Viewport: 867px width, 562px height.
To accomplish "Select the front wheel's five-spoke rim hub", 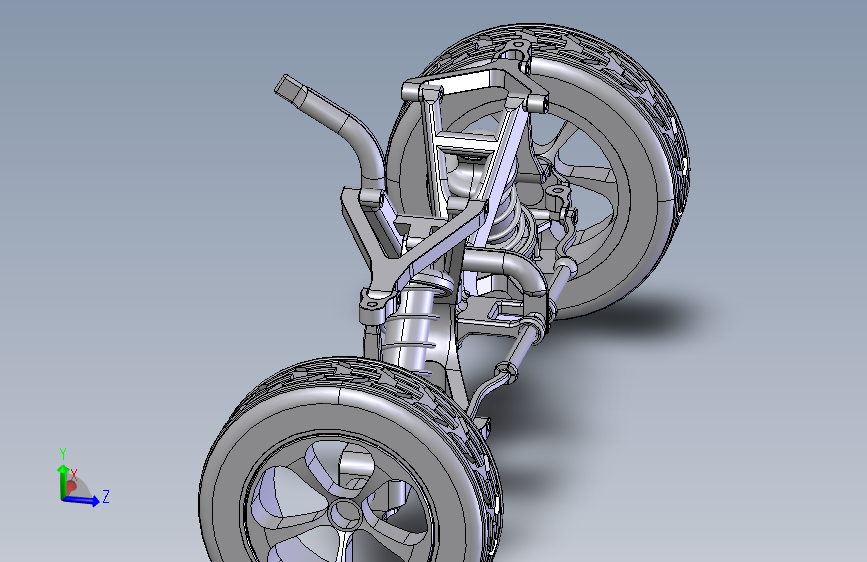I will click(x=346, y=514).
